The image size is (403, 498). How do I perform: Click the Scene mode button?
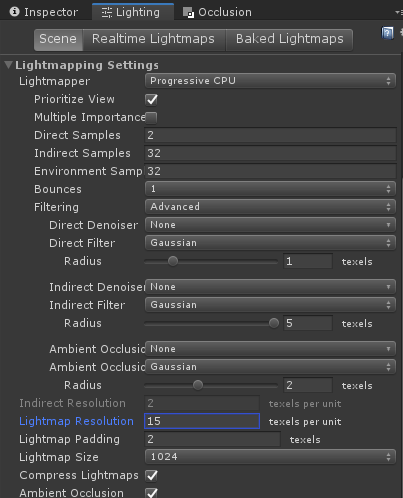point(58,39)
